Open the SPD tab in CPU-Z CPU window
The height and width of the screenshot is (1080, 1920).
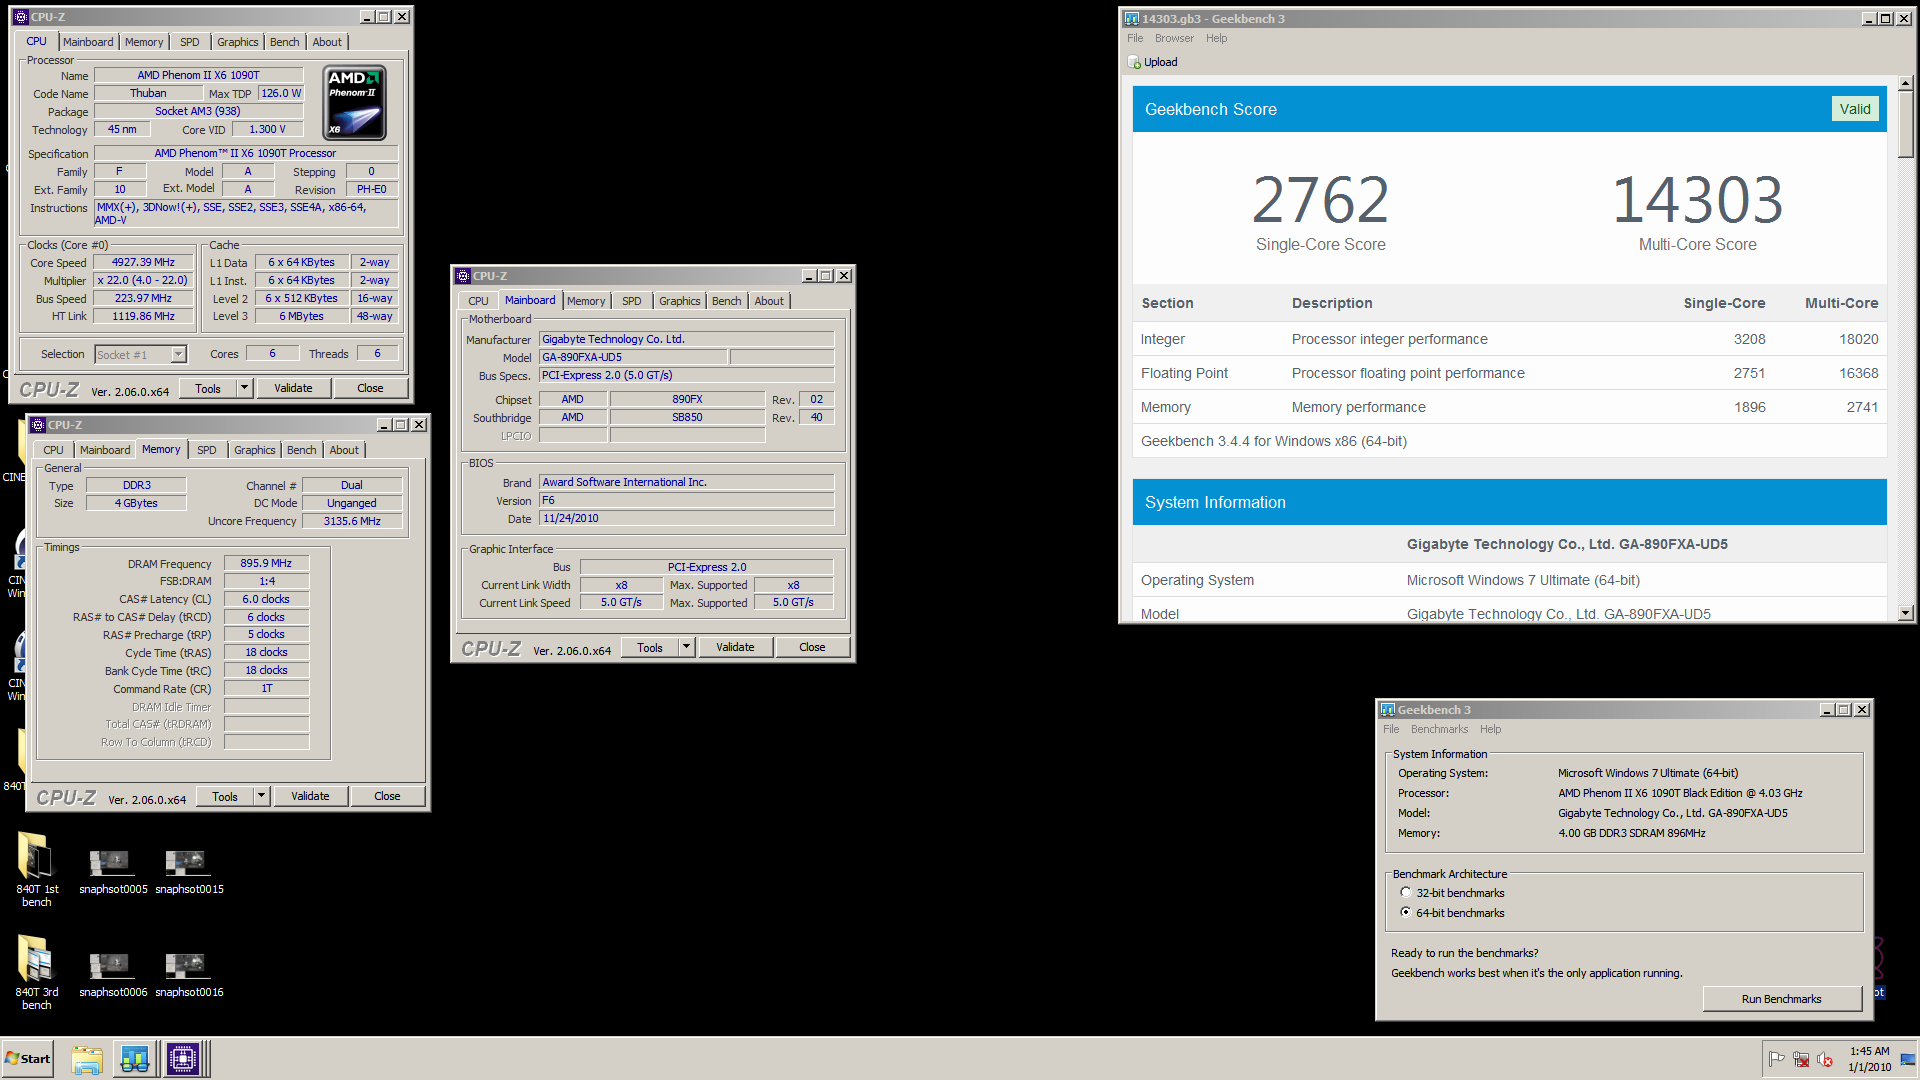click(189, 42)
